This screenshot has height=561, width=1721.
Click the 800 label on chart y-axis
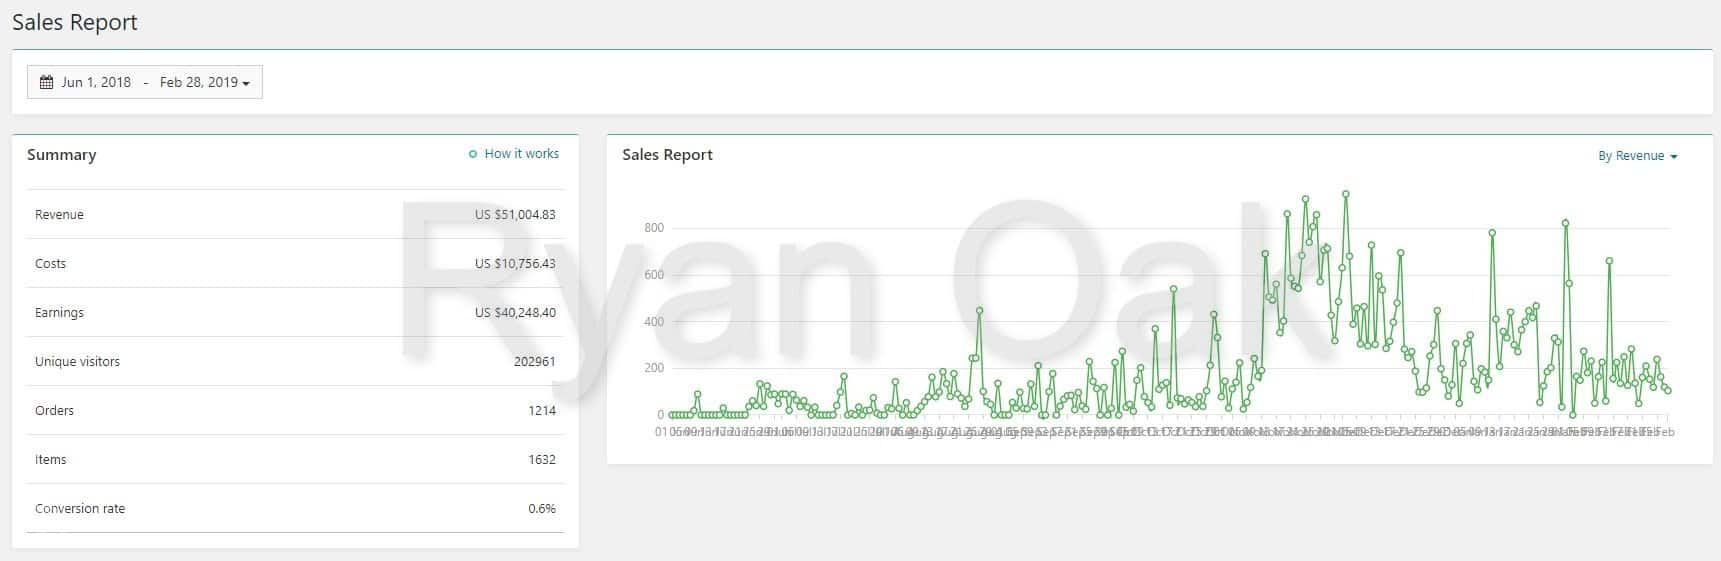tap(654, 228)
